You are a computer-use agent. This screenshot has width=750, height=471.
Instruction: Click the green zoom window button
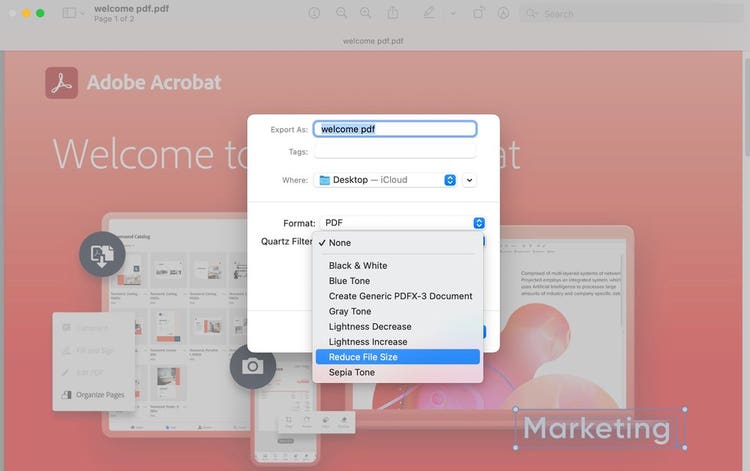40,13
